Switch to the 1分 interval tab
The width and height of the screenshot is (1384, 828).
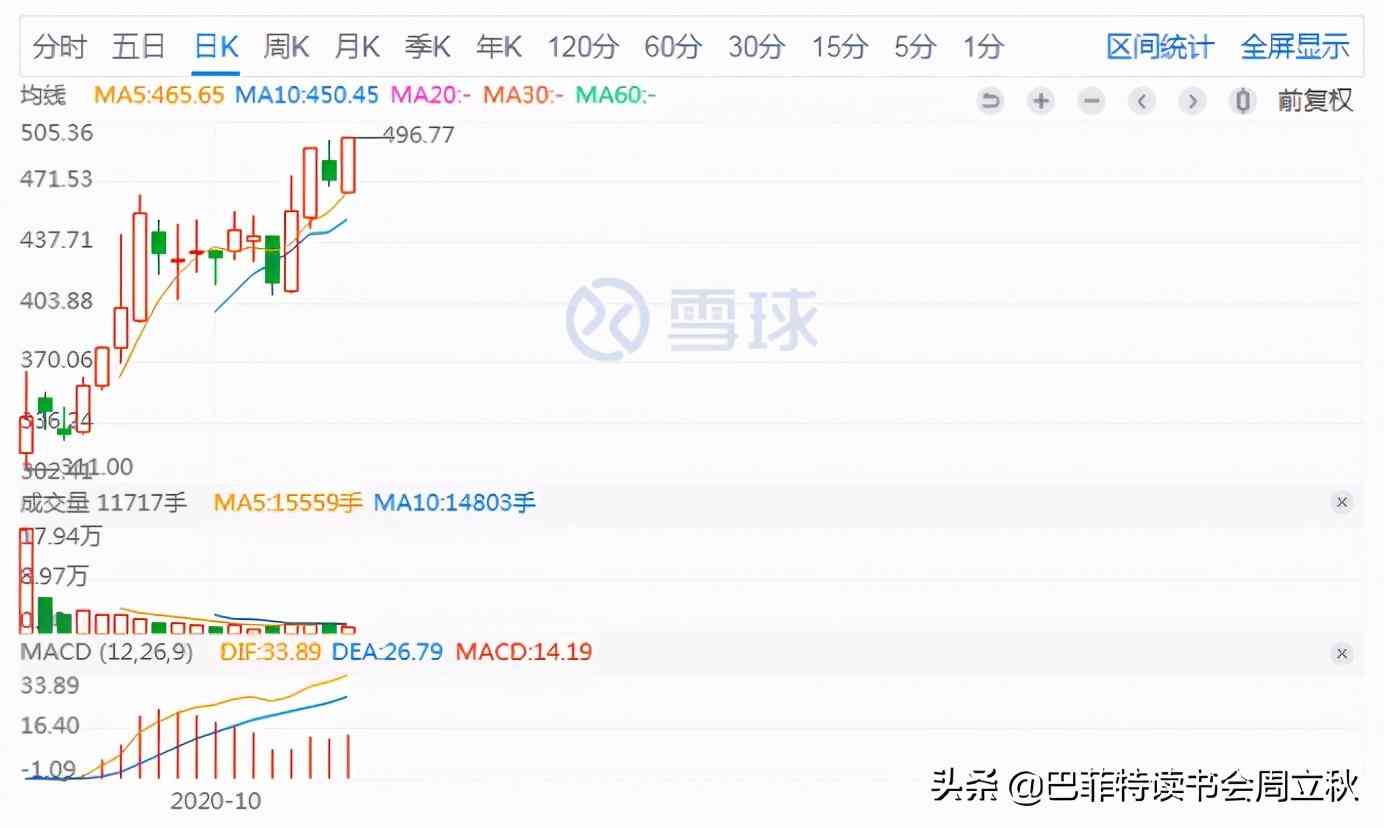click(x=982, y=46)
